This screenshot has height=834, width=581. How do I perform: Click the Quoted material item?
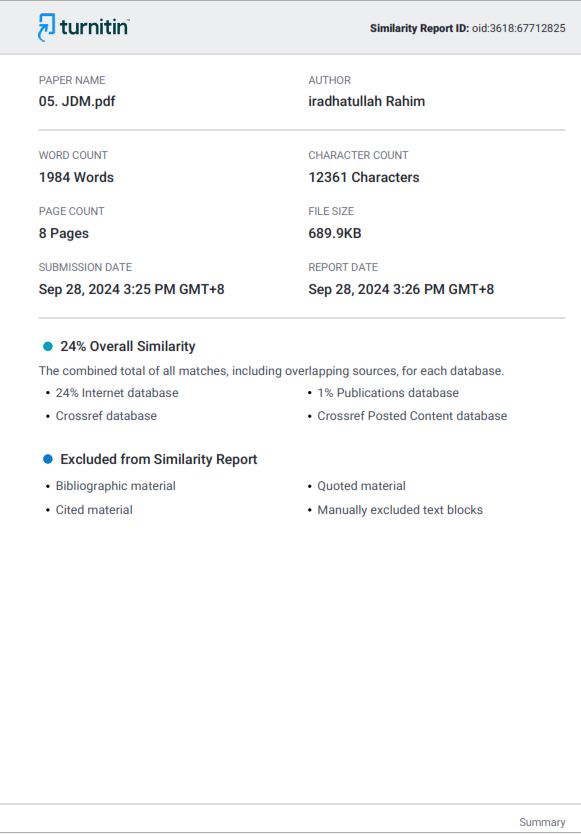click(361, 486)
